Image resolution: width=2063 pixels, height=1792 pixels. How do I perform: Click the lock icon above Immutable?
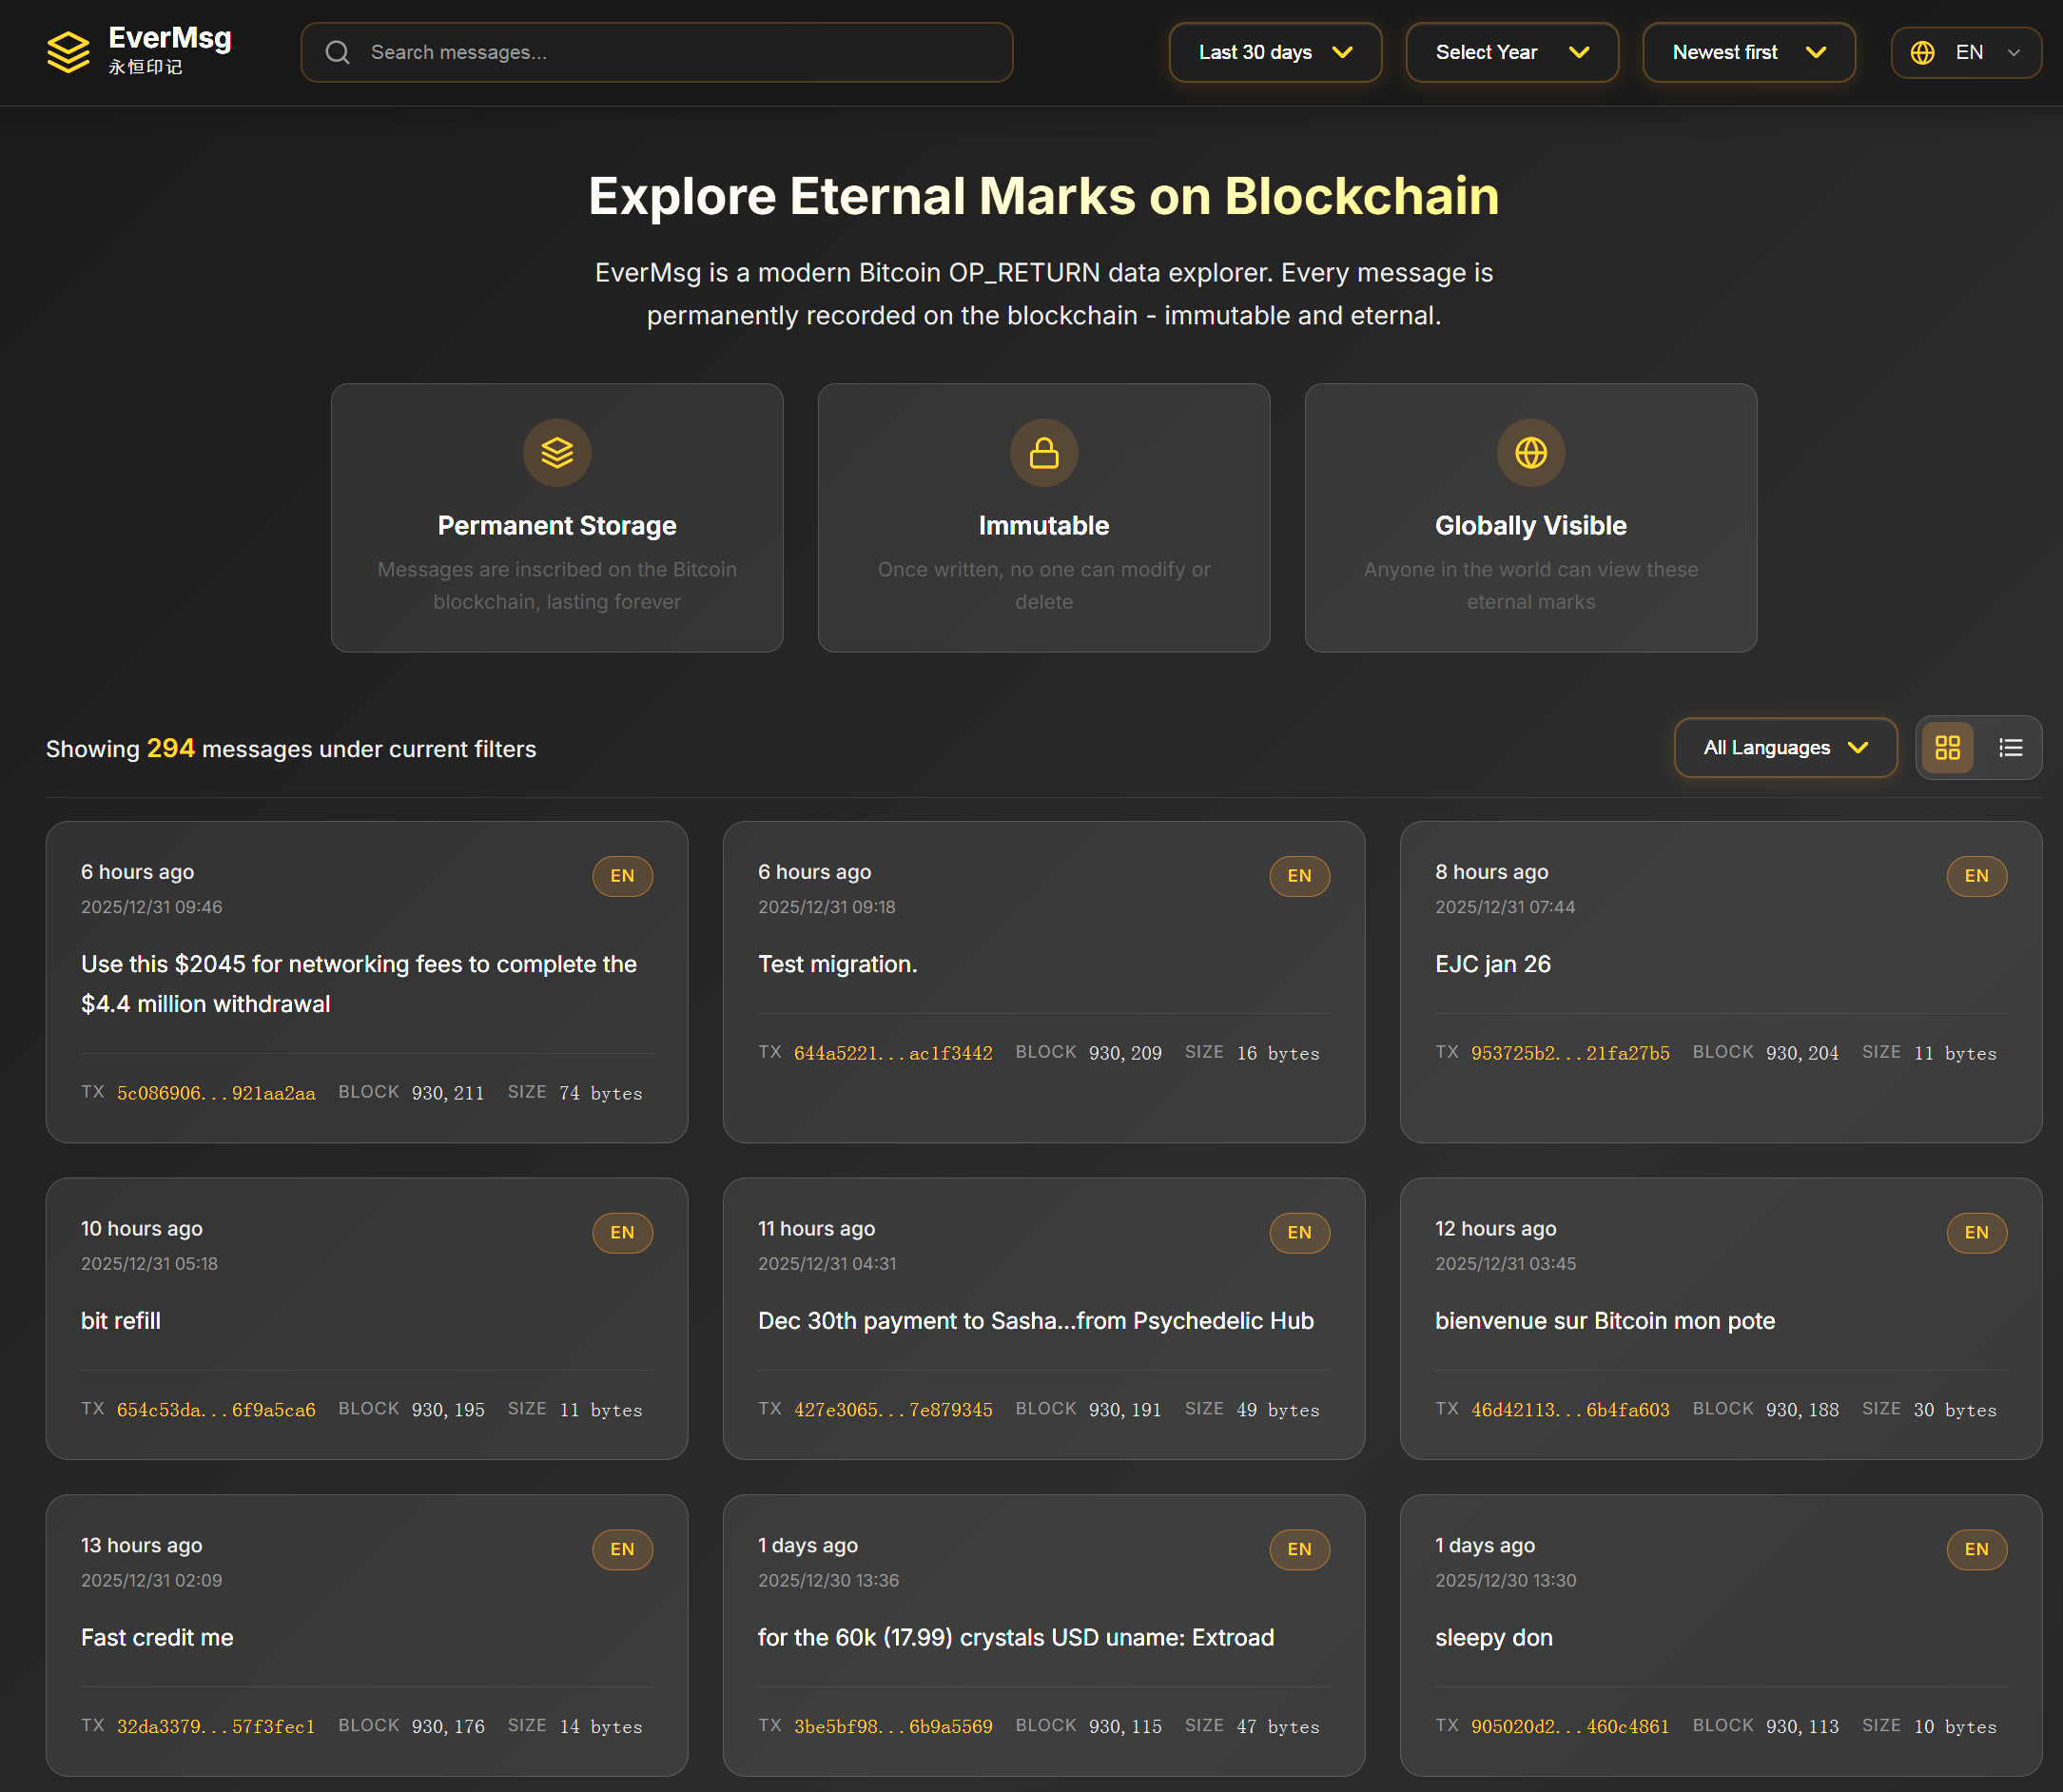click(1043, 452)
